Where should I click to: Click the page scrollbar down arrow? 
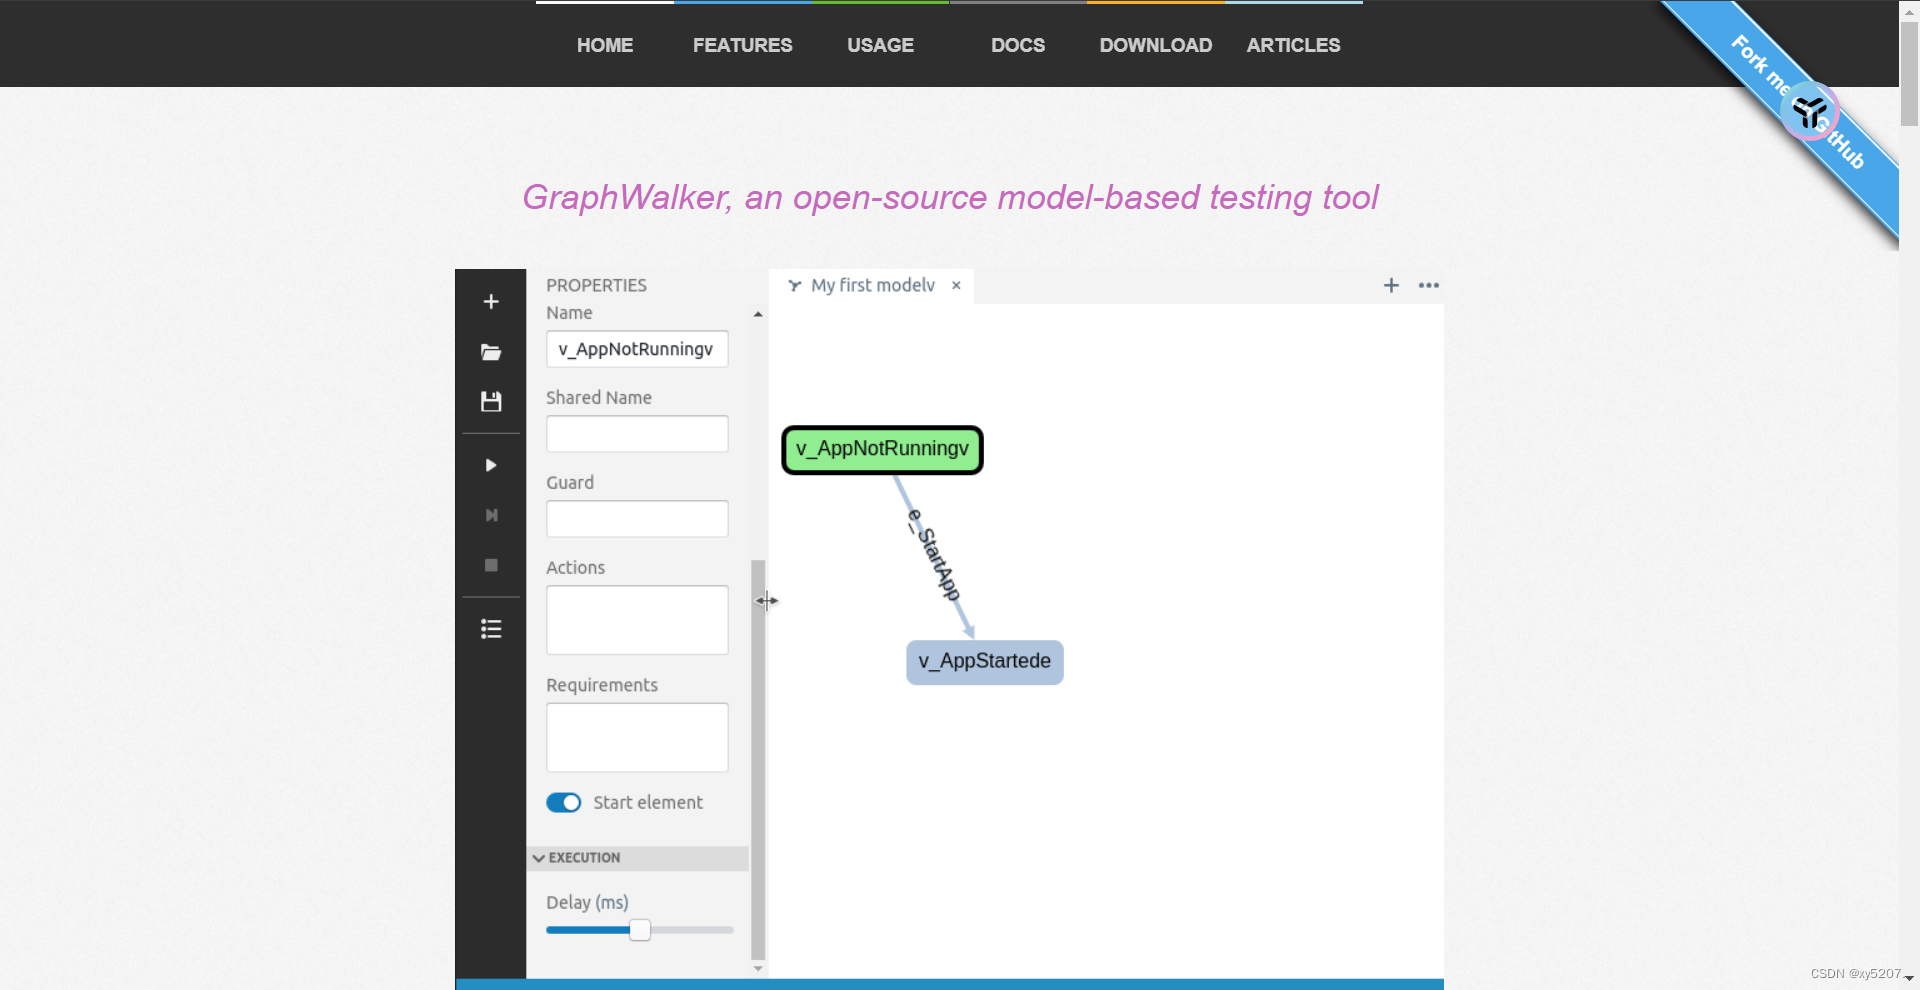(x=1909, y=978)
